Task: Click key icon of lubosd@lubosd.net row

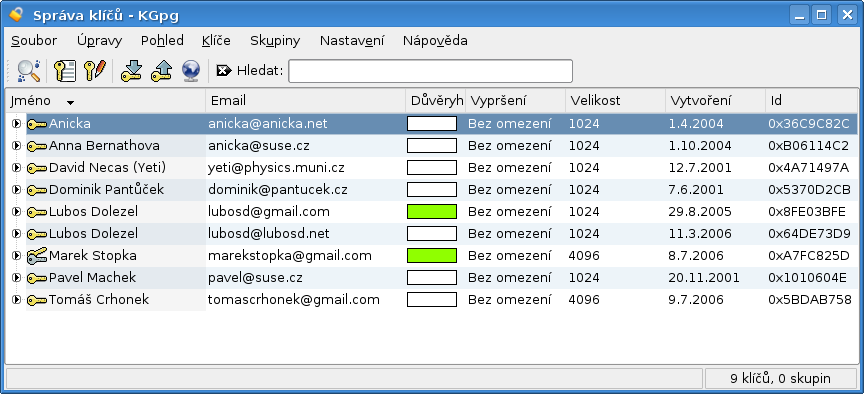Action: click(x=37, y=234)
